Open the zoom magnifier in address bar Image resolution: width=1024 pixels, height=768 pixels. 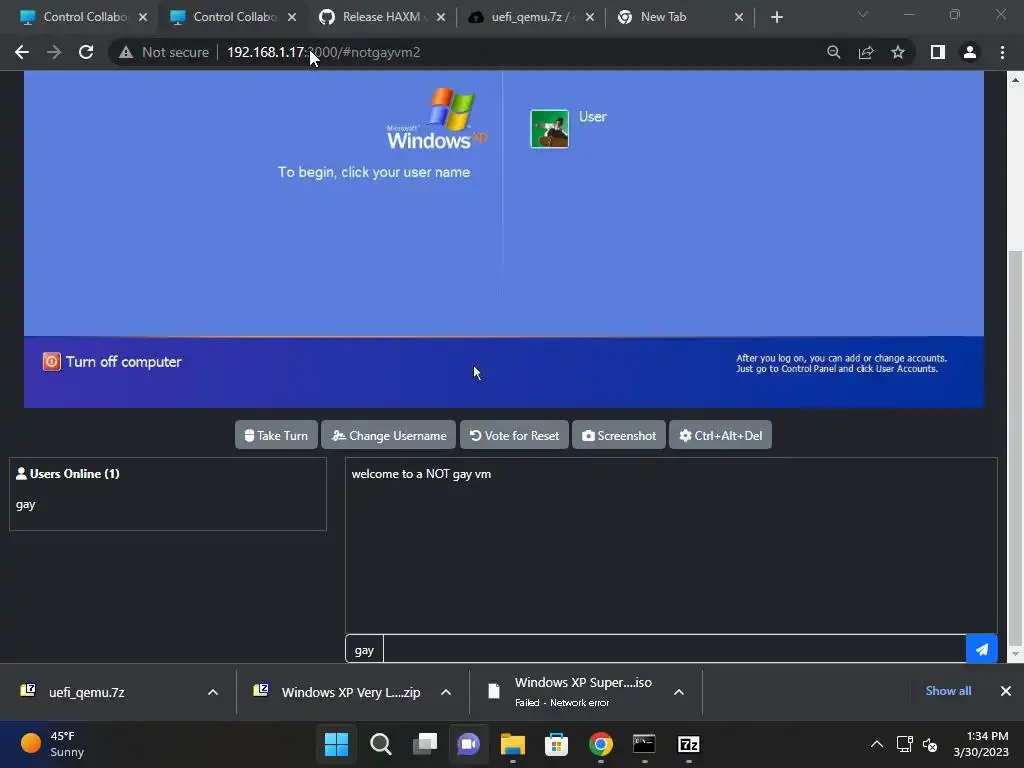pyautogui.click(x=833, y=52)
